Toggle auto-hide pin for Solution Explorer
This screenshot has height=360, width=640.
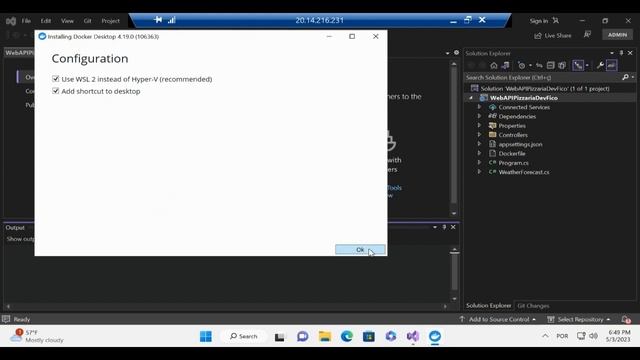(621, 53)
